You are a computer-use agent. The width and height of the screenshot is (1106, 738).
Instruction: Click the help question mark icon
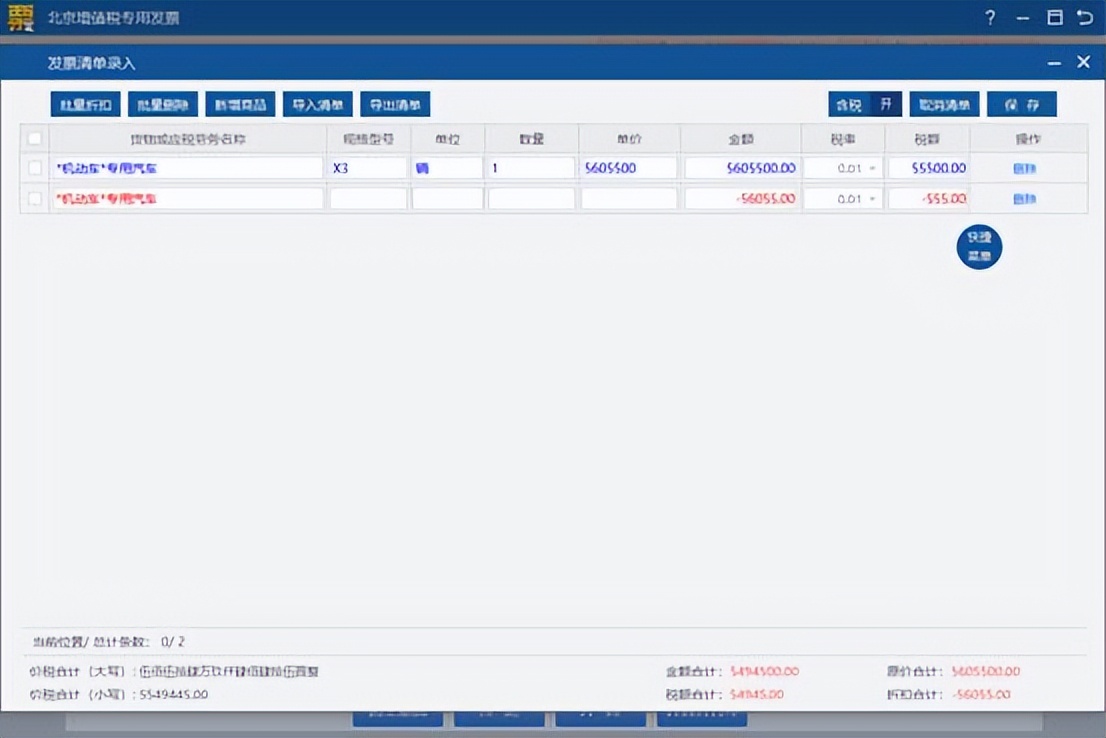[989, 17]
